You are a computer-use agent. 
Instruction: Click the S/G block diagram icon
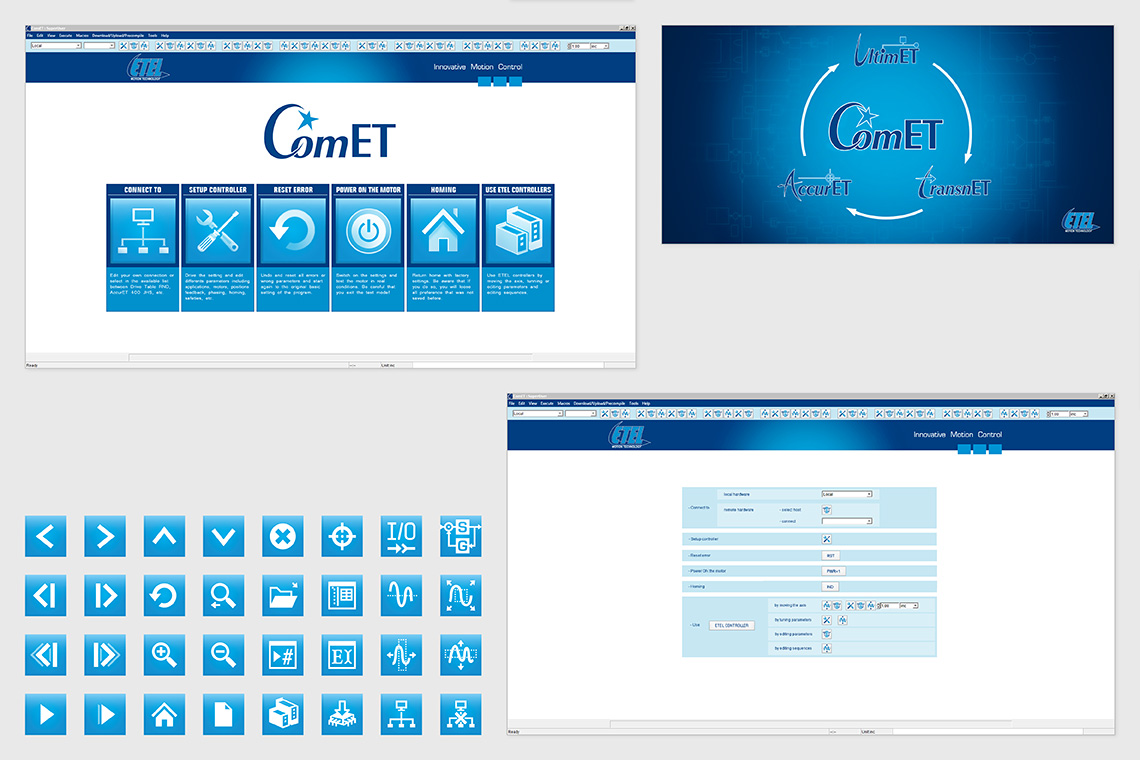(x=460, y=536)
